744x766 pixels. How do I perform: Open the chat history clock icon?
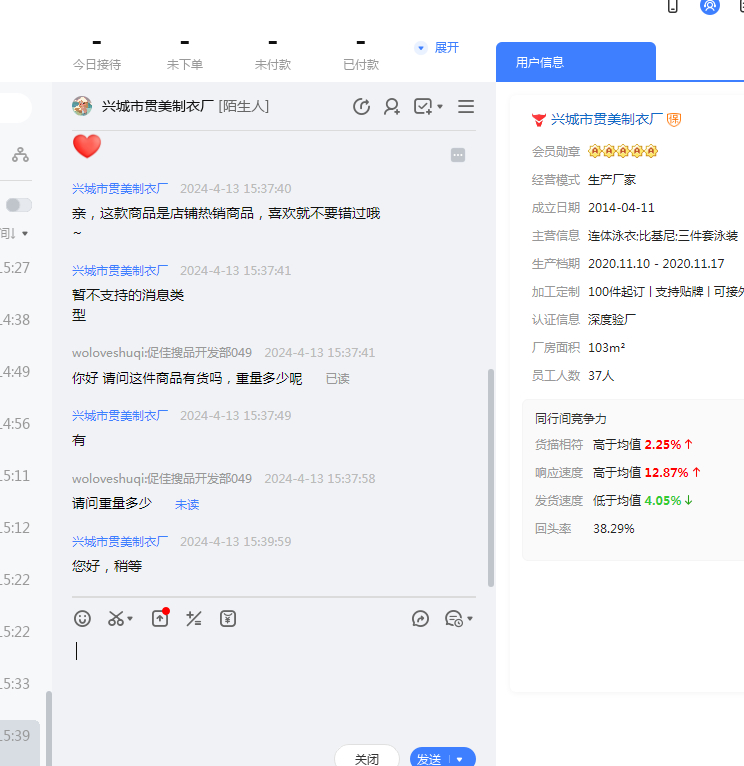362,107
